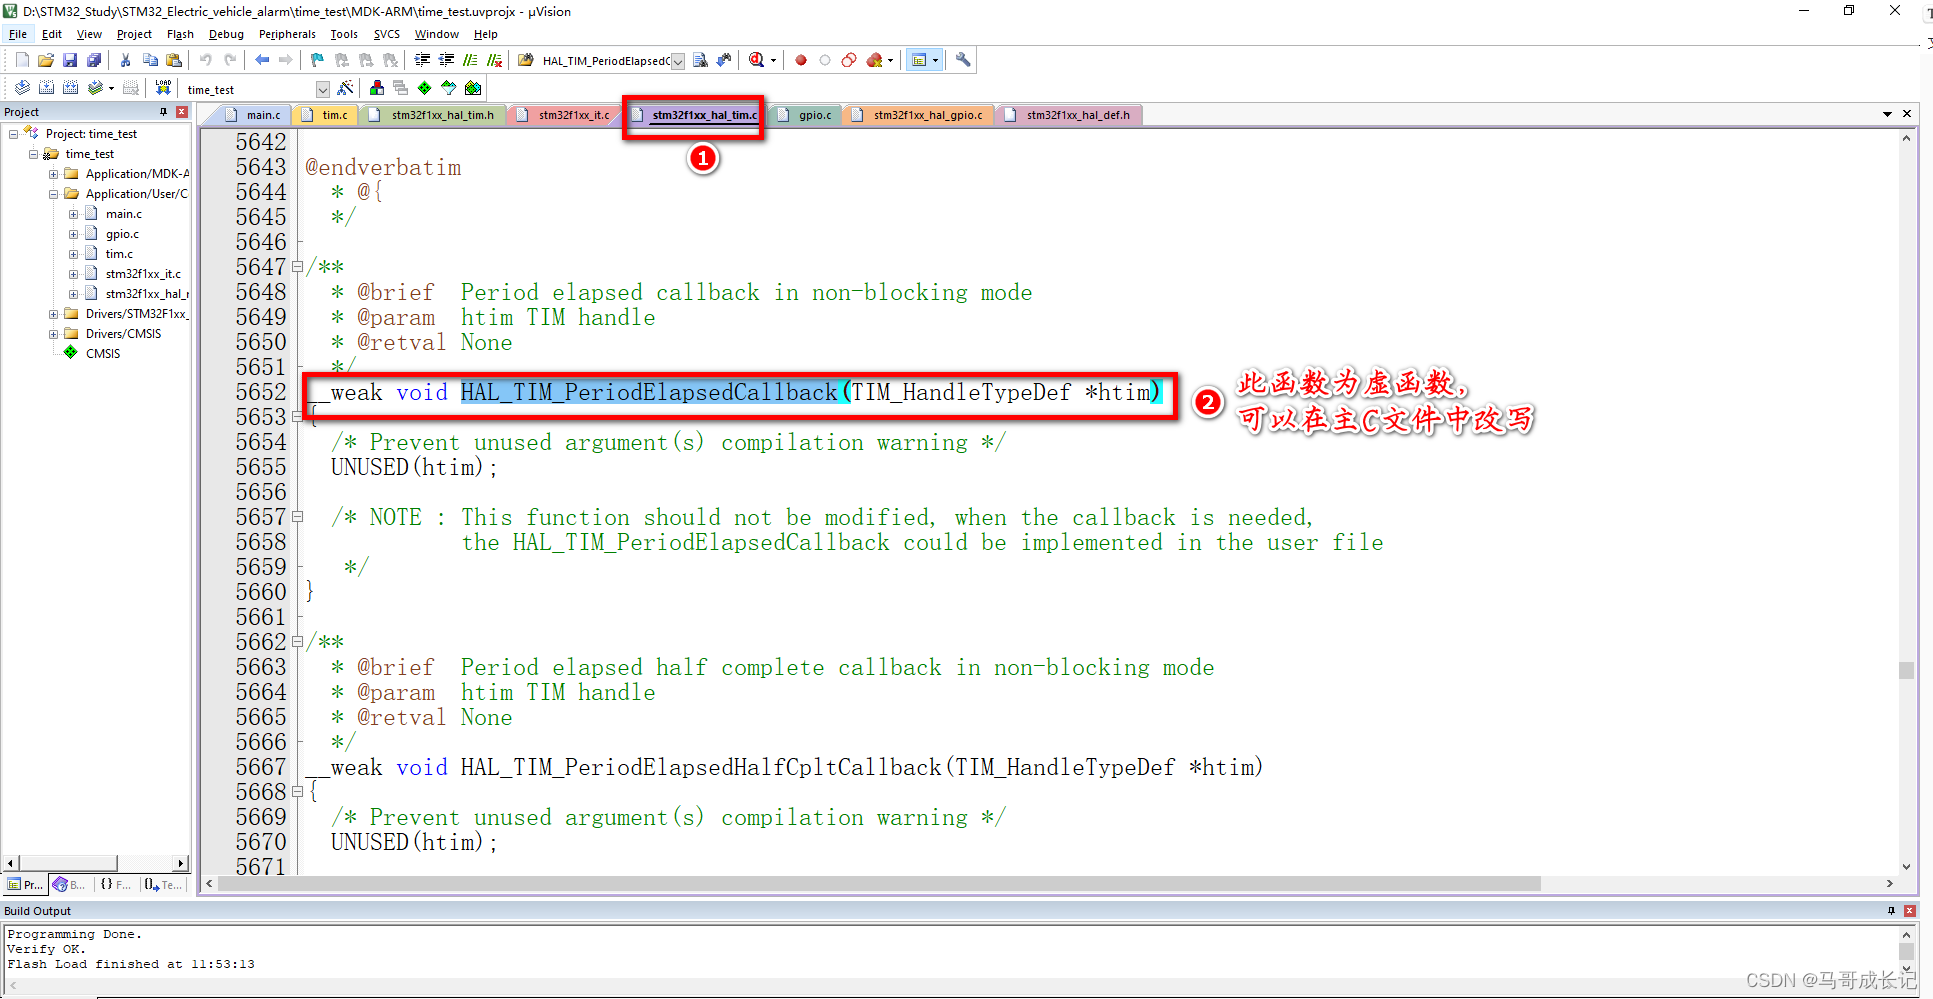Toggle code fold at line 5657
Image resolution: width=1933 pixels, height=999 pixels.
click(297, 517)
